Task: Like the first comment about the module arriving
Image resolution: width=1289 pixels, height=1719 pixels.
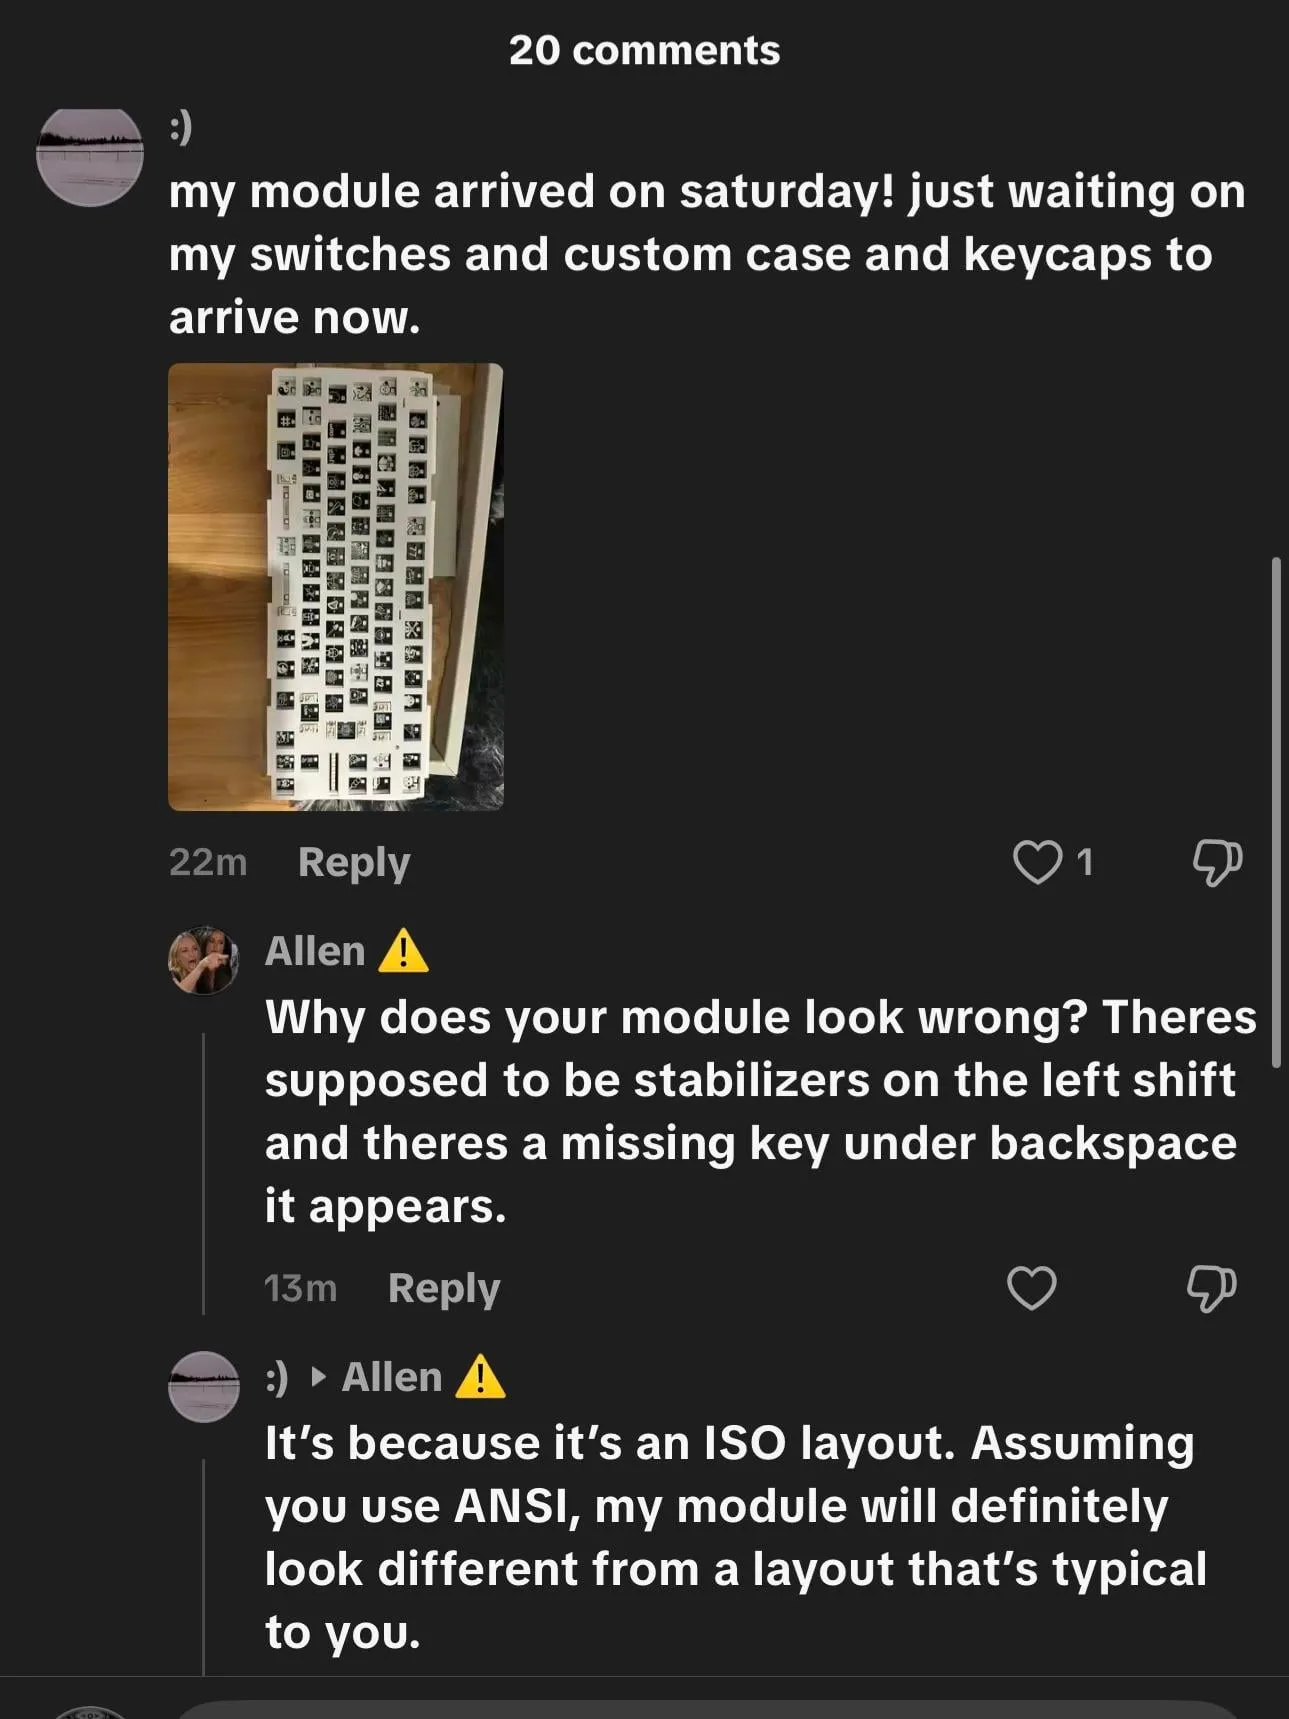Action: [1037, 862]
